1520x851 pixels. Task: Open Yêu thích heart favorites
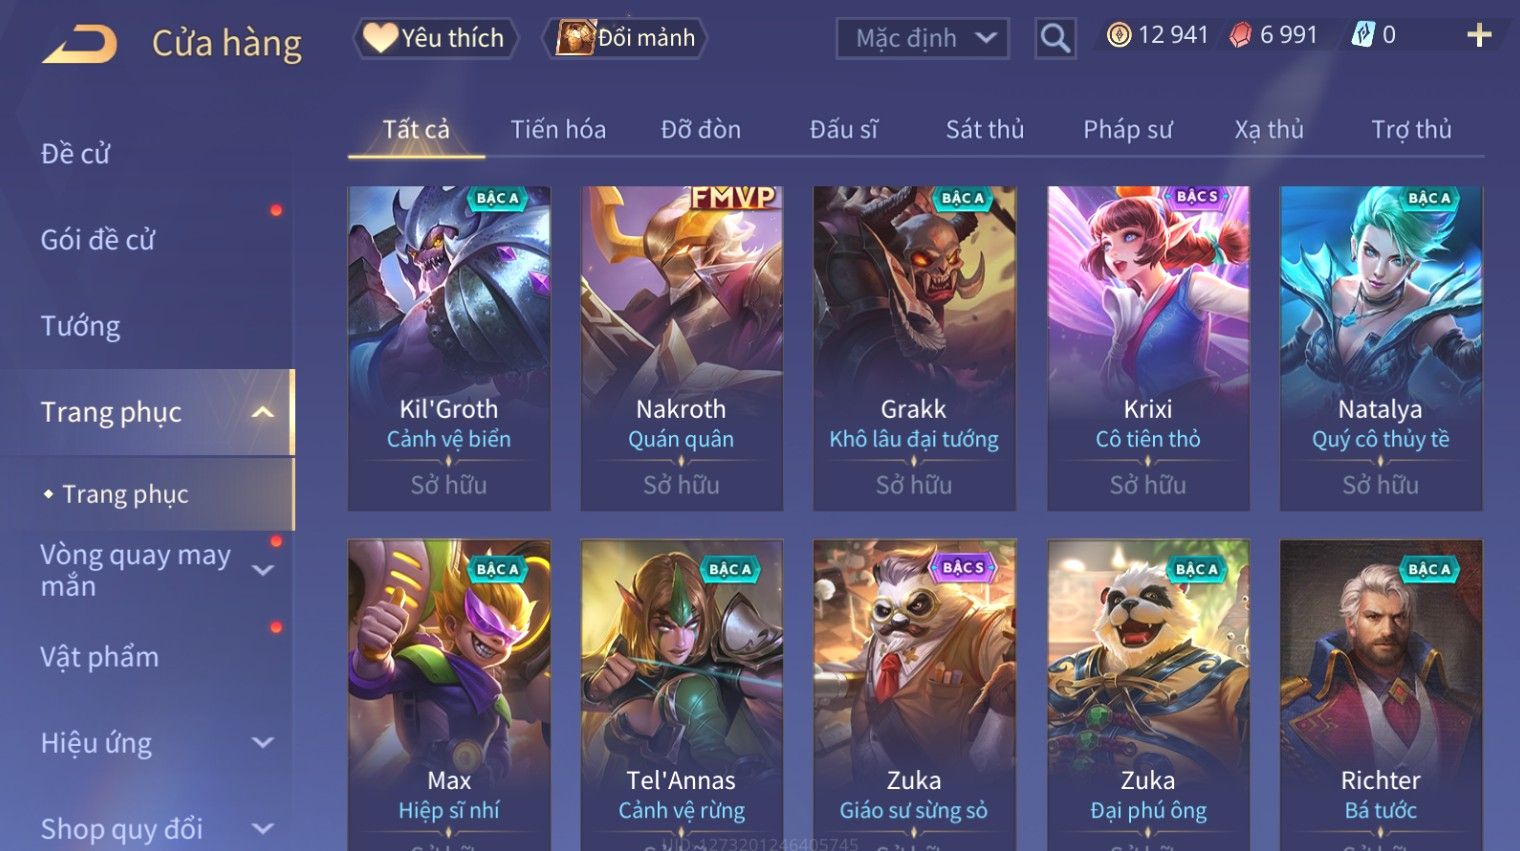coord(435,38)
